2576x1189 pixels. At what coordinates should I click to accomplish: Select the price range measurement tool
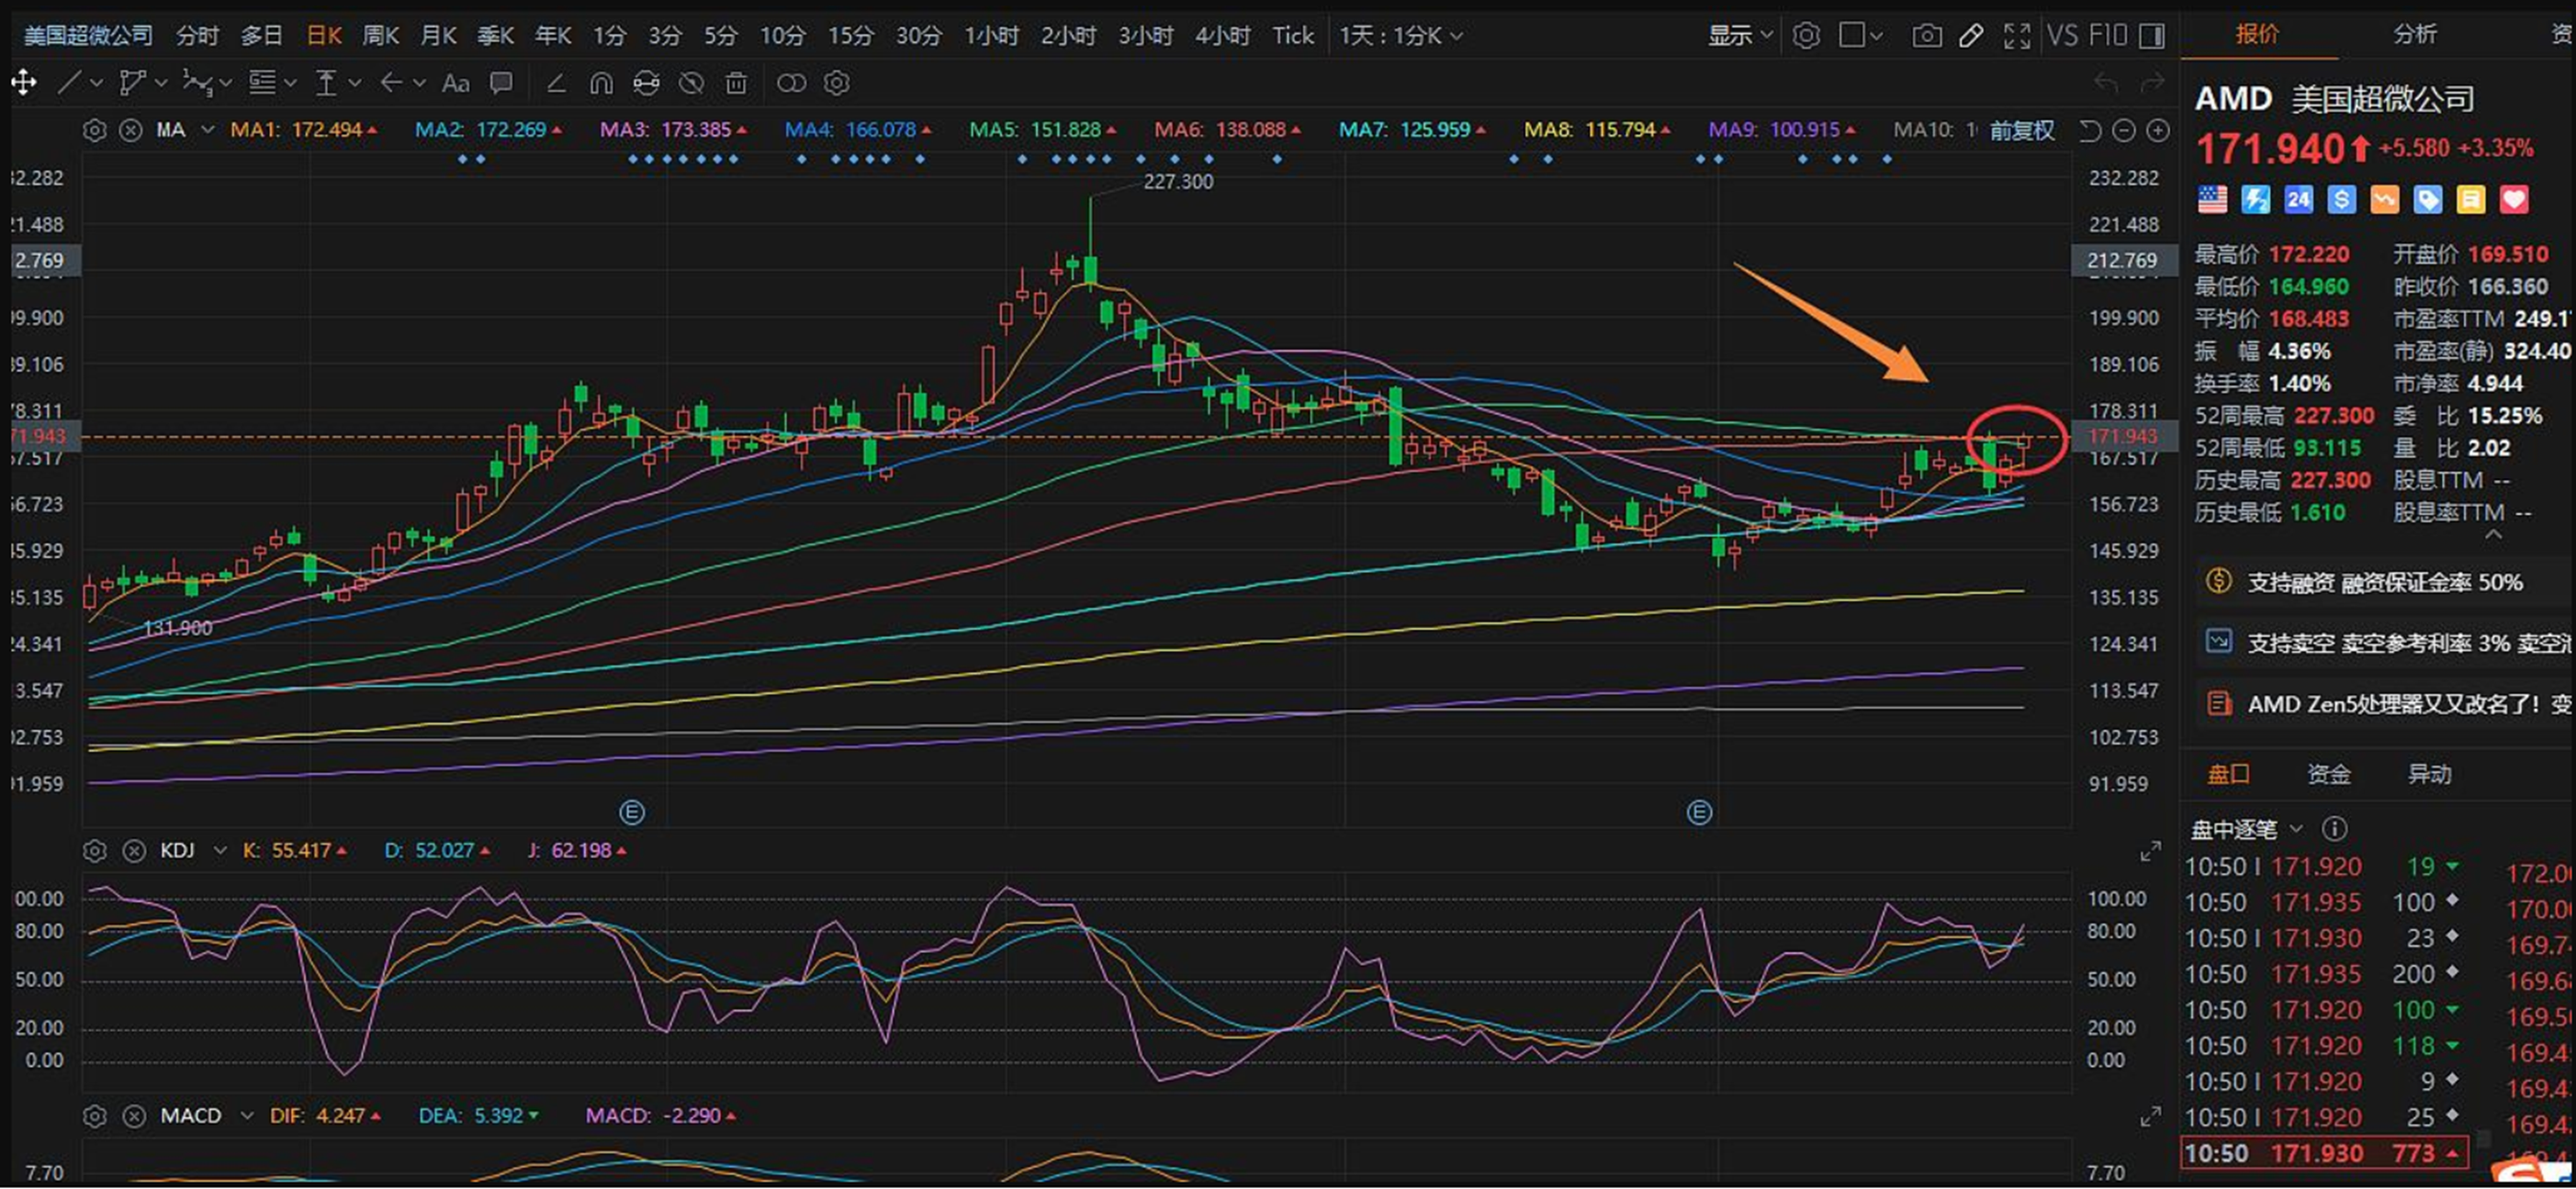tap(326, 83)
